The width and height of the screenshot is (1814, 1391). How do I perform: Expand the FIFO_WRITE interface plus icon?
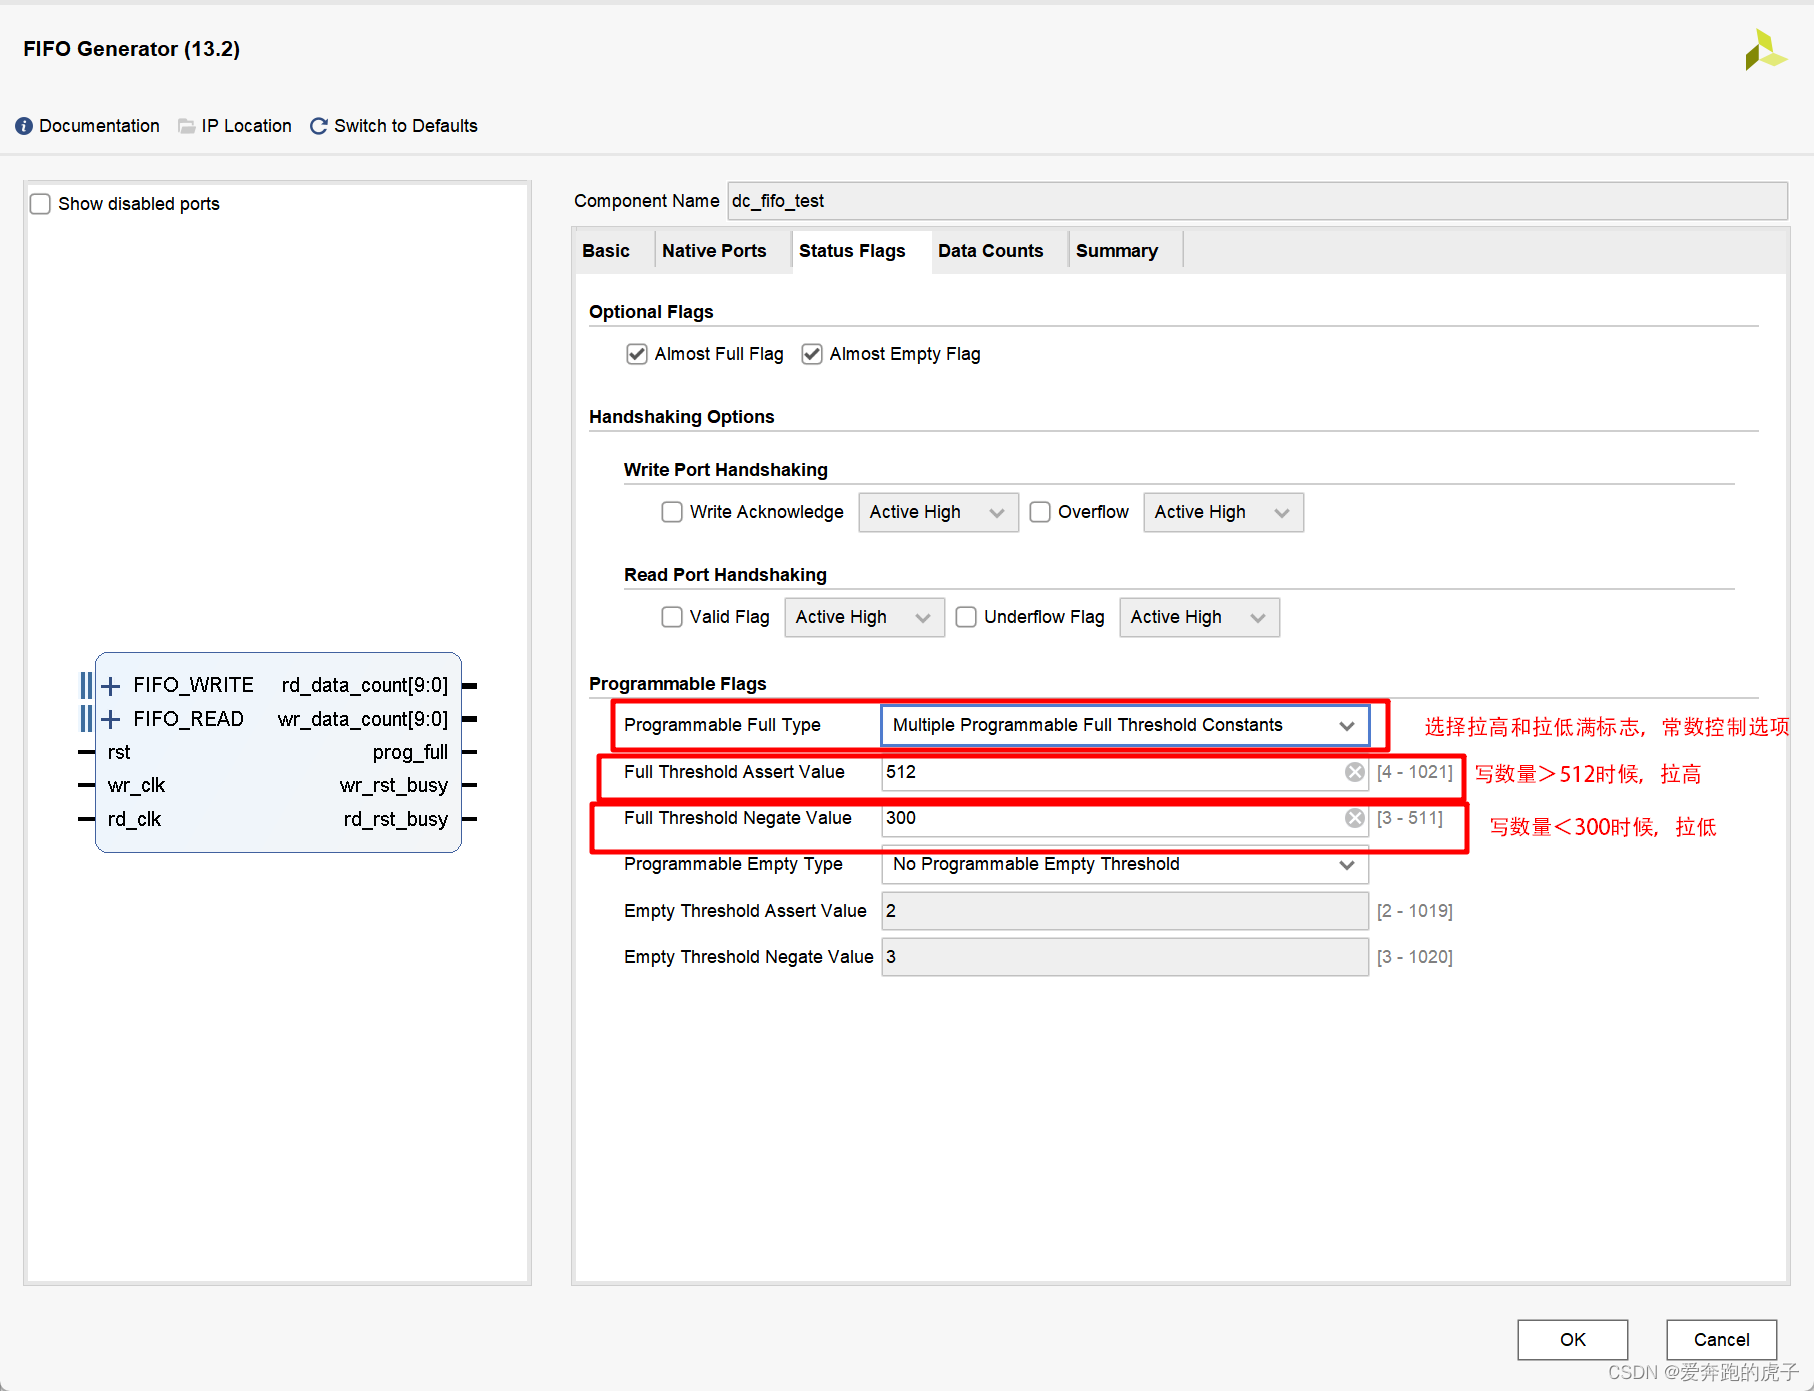click(111, 686)
